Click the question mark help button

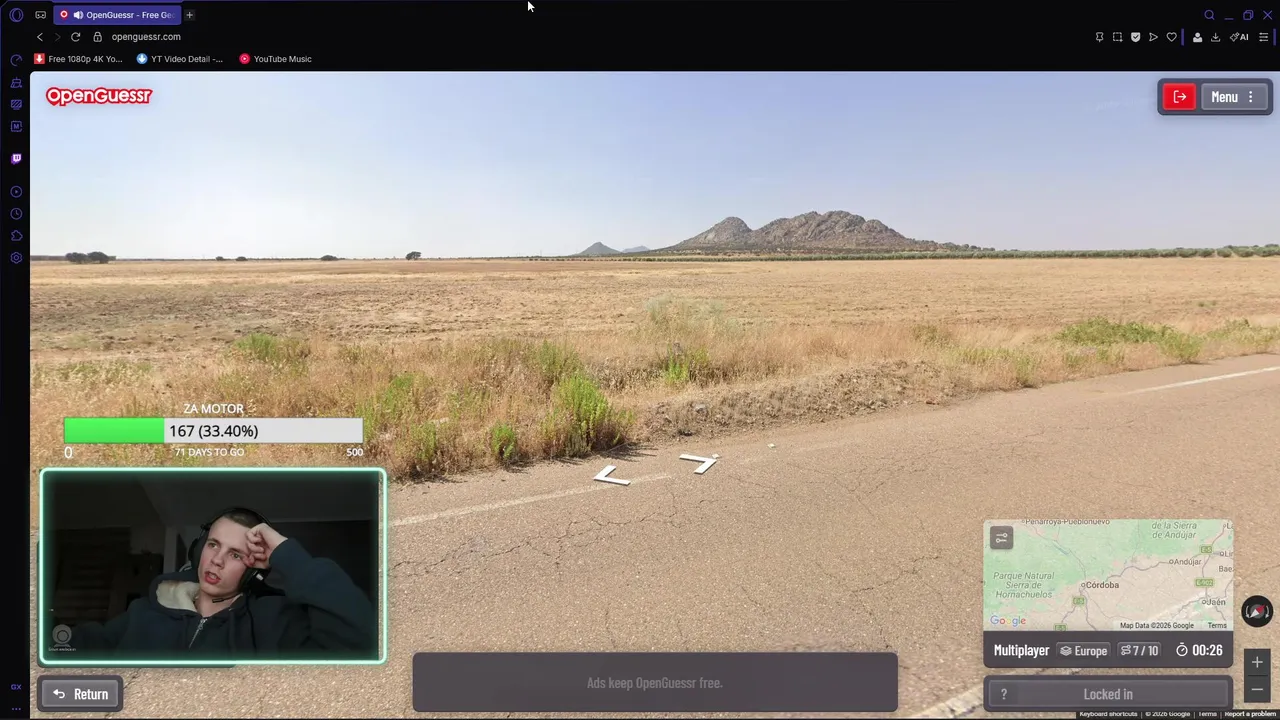click(1004, 694)
